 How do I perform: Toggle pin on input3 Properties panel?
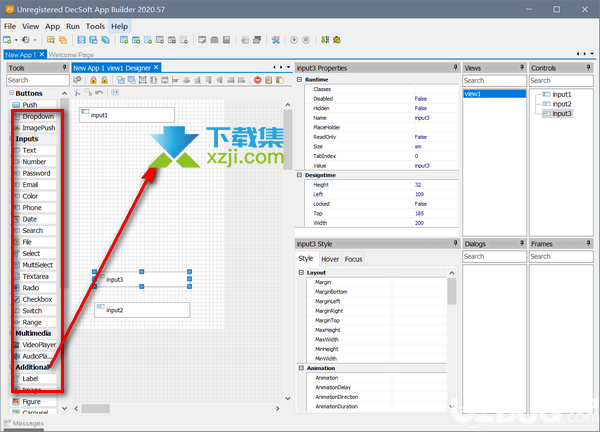click(455, 68)
